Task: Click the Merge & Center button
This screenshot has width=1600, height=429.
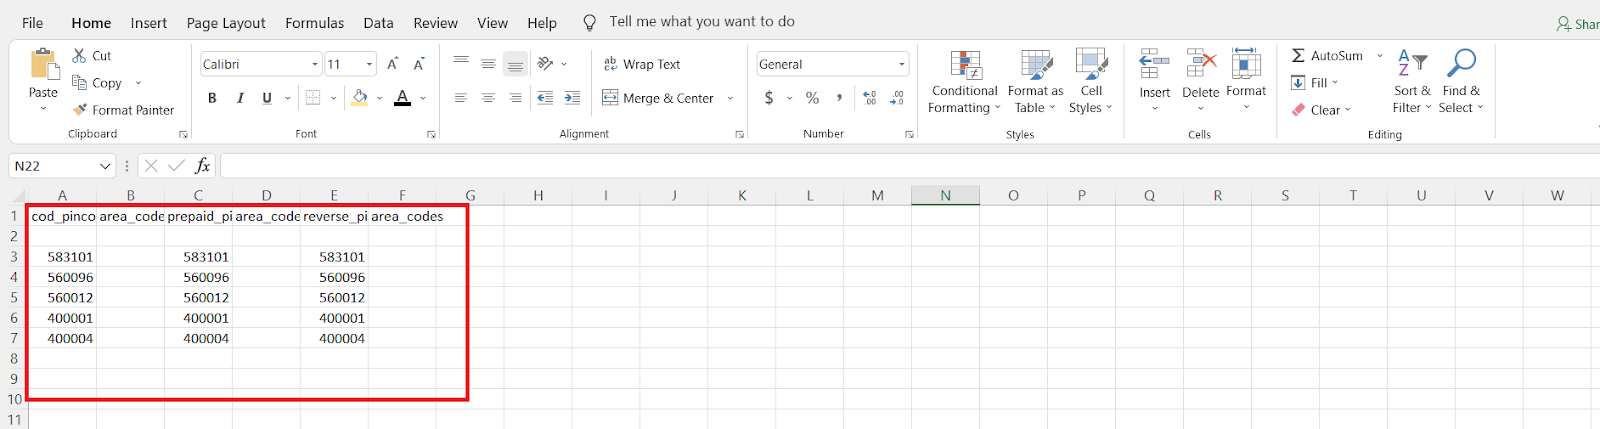Action: 658,98
